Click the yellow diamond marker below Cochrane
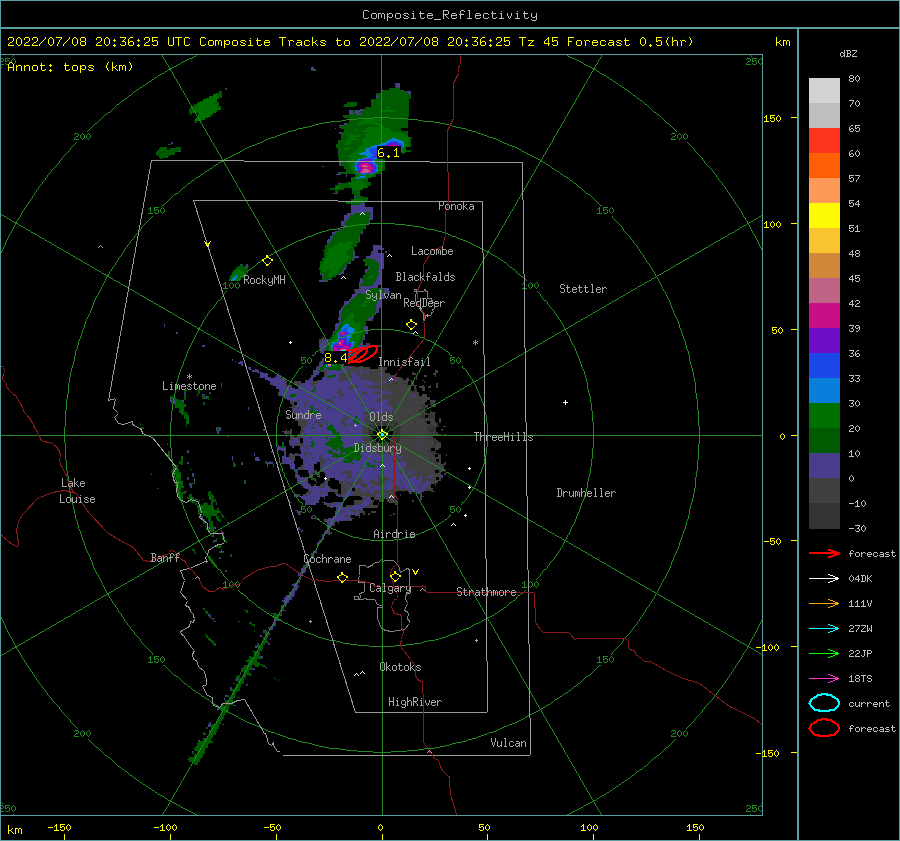The image size is (900, 841). (x=342, y=577)
